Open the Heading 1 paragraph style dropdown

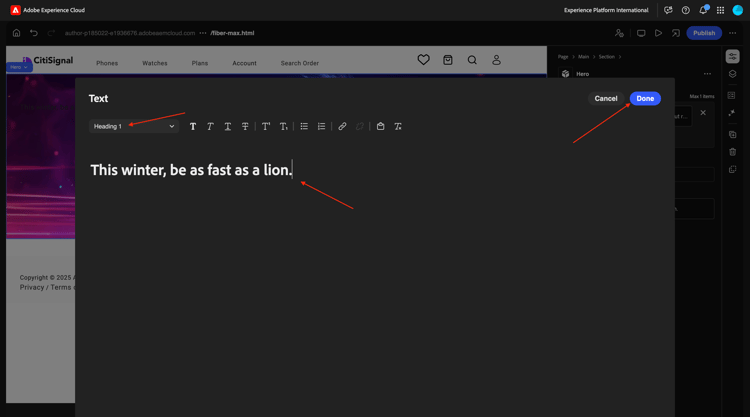[134, 126]
